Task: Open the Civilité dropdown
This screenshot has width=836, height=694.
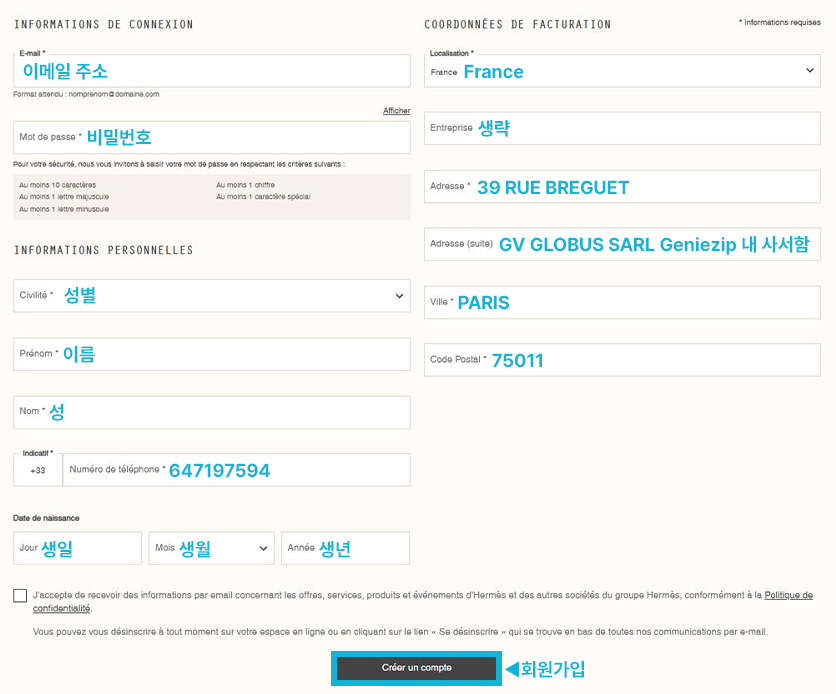Action: tap(212, 296)
